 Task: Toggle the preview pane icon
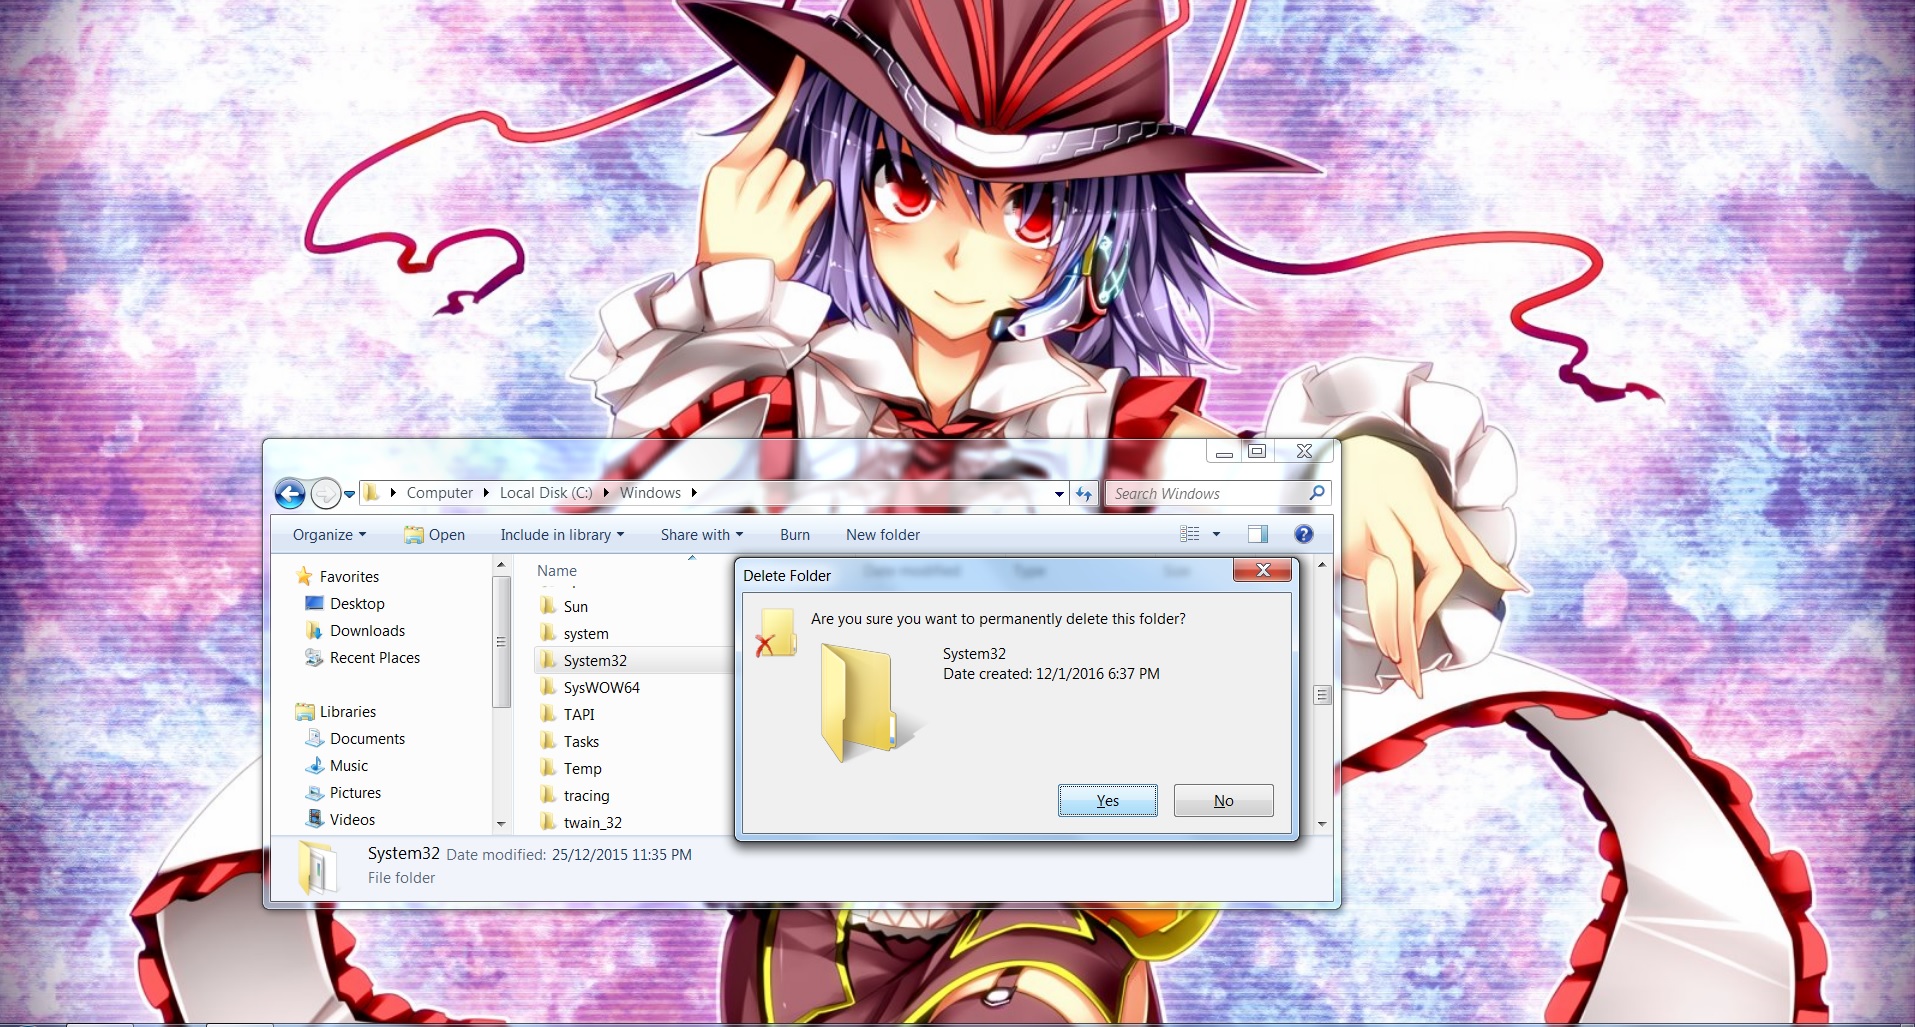click(x=1257, y=534)
